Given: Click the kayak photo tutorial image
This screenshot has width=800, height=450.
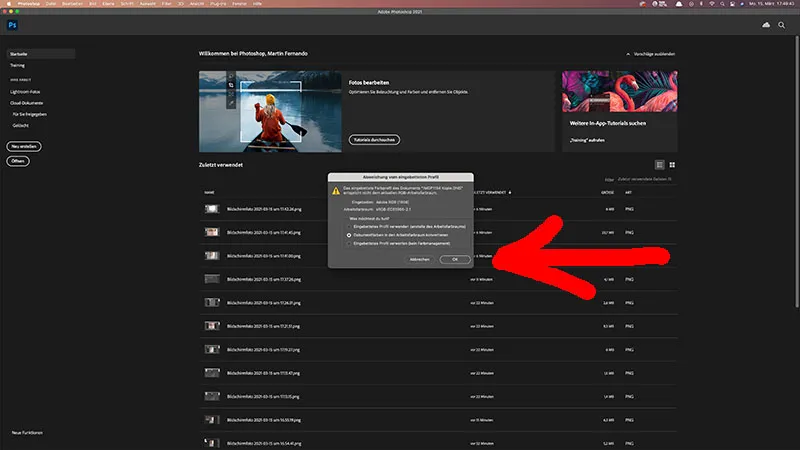Looking at the screenshot, I should [x=270, y=111].
